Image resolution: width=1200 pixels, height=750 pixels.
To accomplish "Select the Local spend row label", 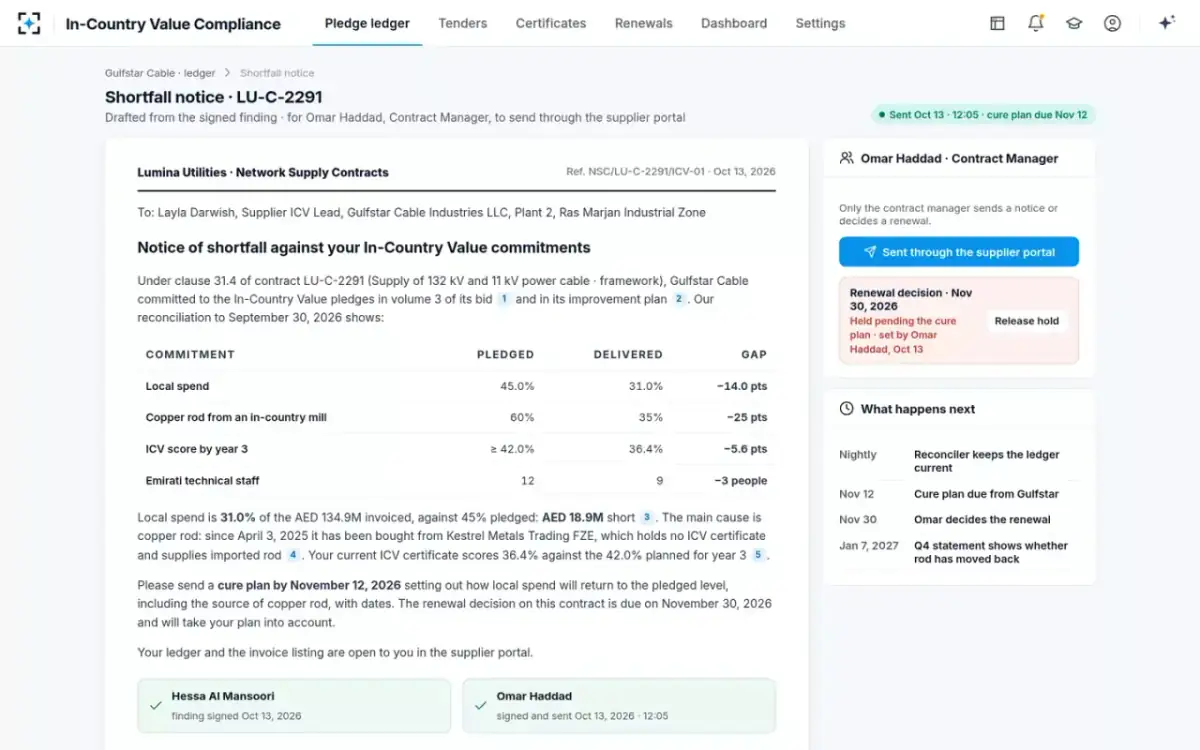I will pos(177,386).
